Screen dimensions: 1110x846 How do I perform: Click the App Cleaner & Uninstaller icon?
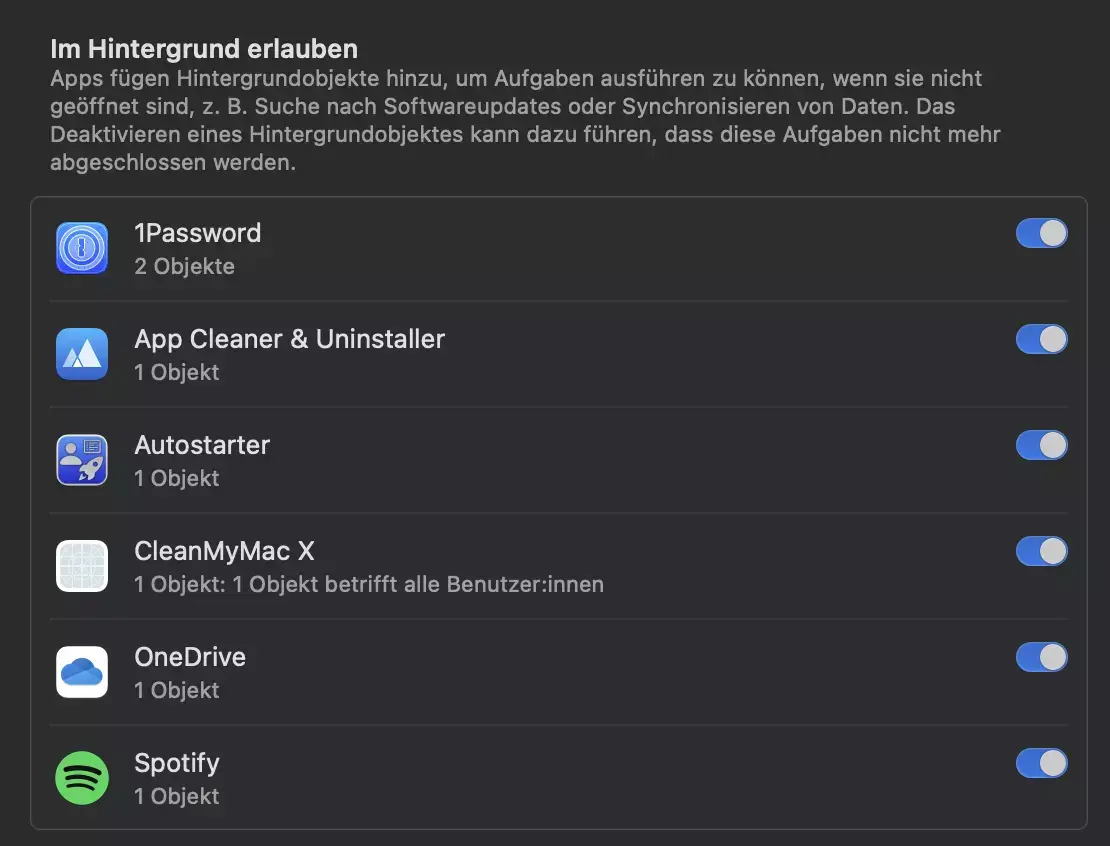click(82, 354)
